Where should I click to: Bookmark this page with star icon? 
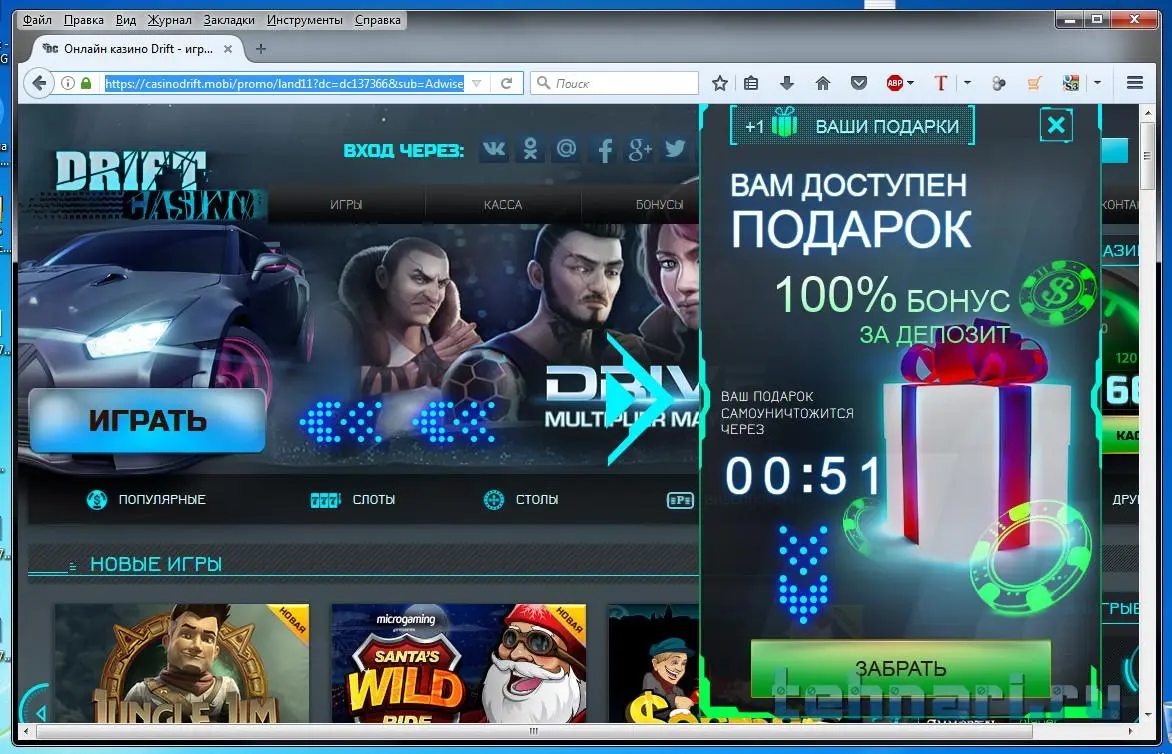(720, 83)
